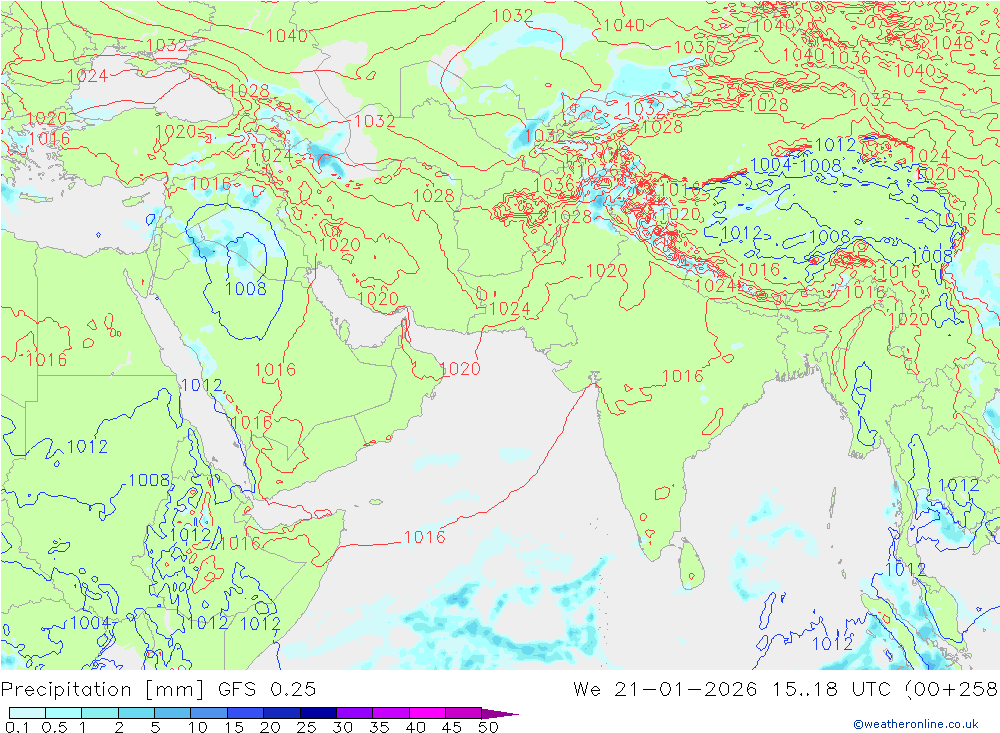Click the '0.1' legend scale label
The image size is (1000, 733).
tap(16, 727)
